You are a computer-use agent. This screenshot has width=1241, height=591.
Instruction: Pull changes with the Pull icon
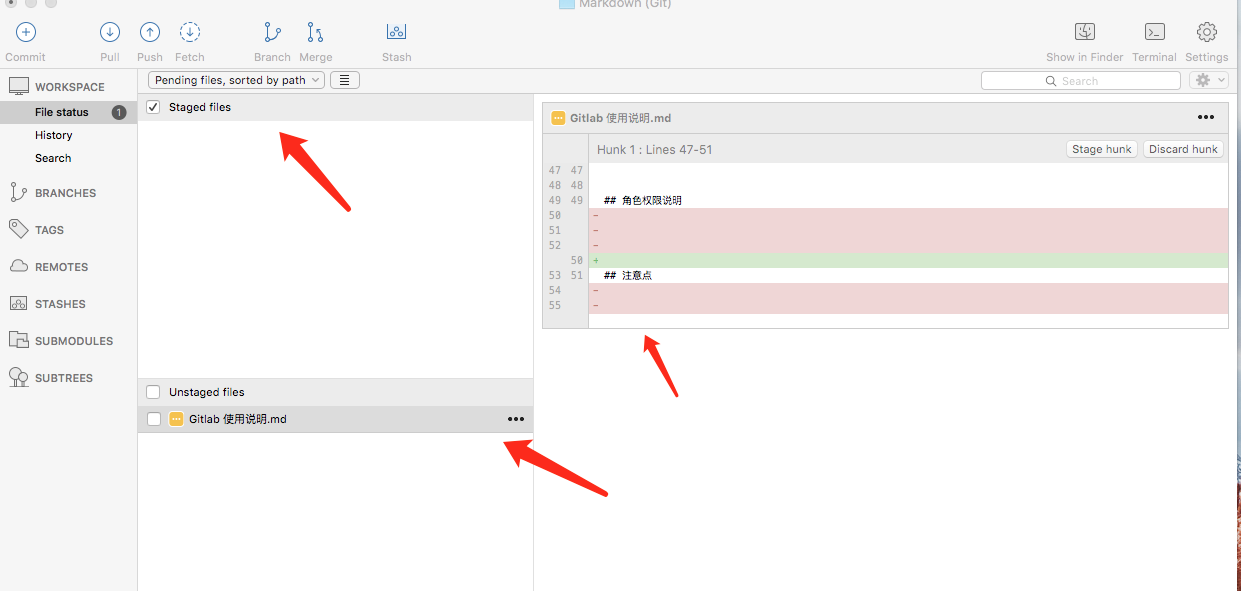tap(110, 33)
